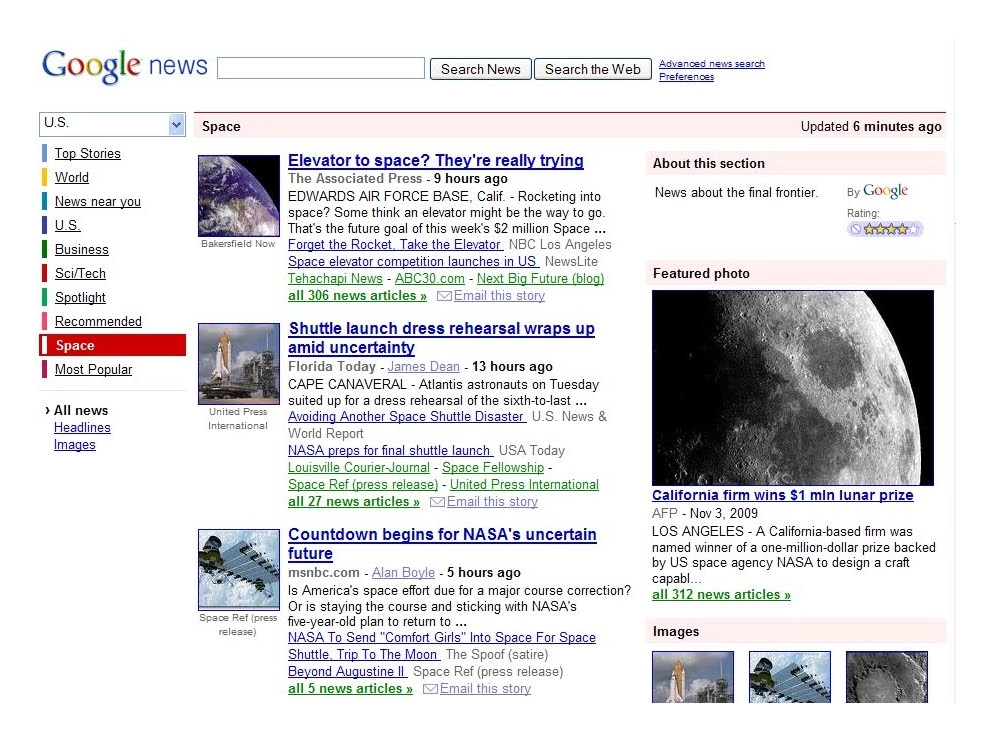Switch to the Images view

[75, 445]
